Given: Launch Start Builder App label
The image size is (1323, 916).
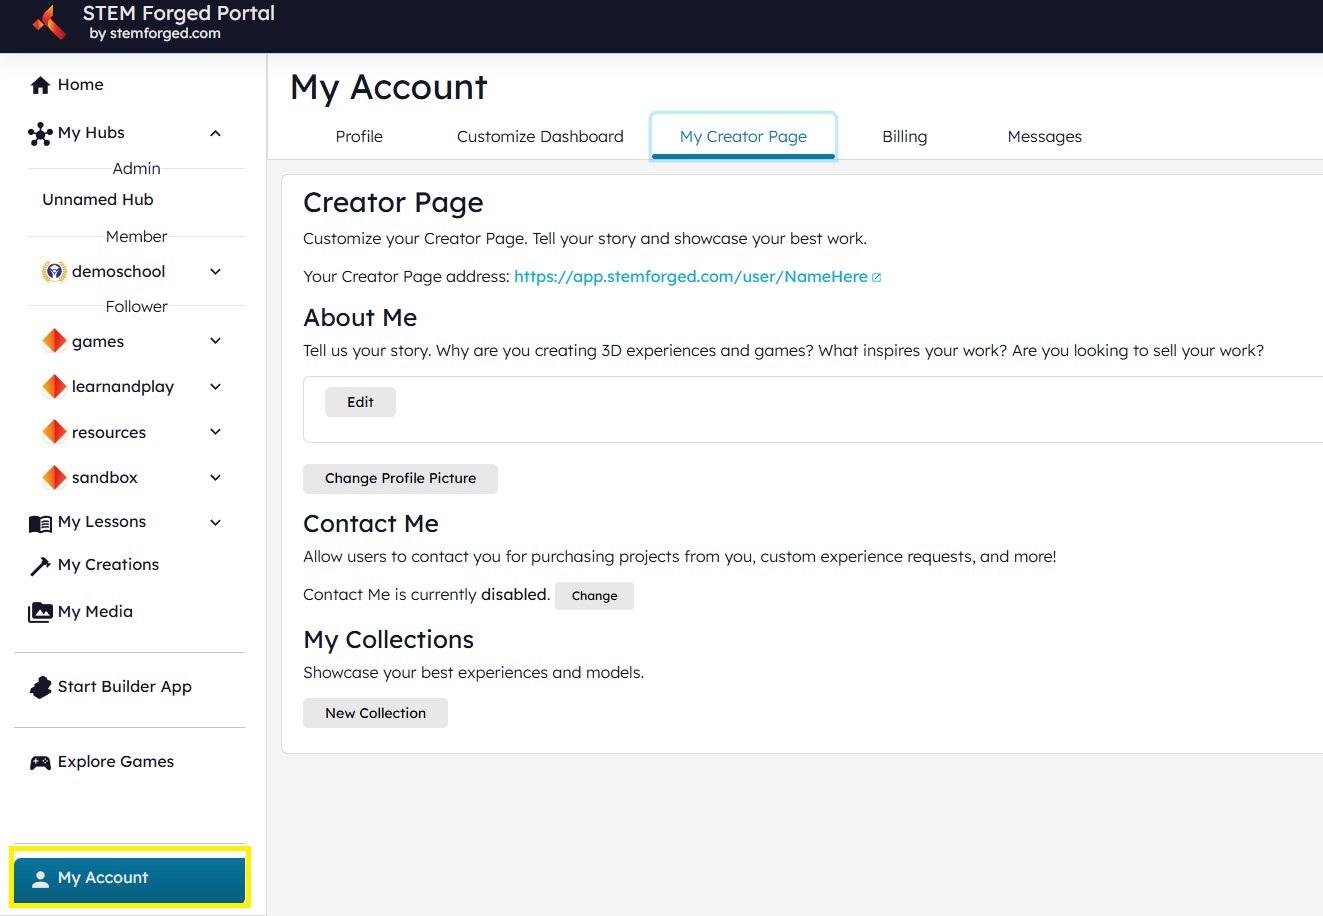Looking at the screenshot, I should pyautogui.click(x=125, y=687).
